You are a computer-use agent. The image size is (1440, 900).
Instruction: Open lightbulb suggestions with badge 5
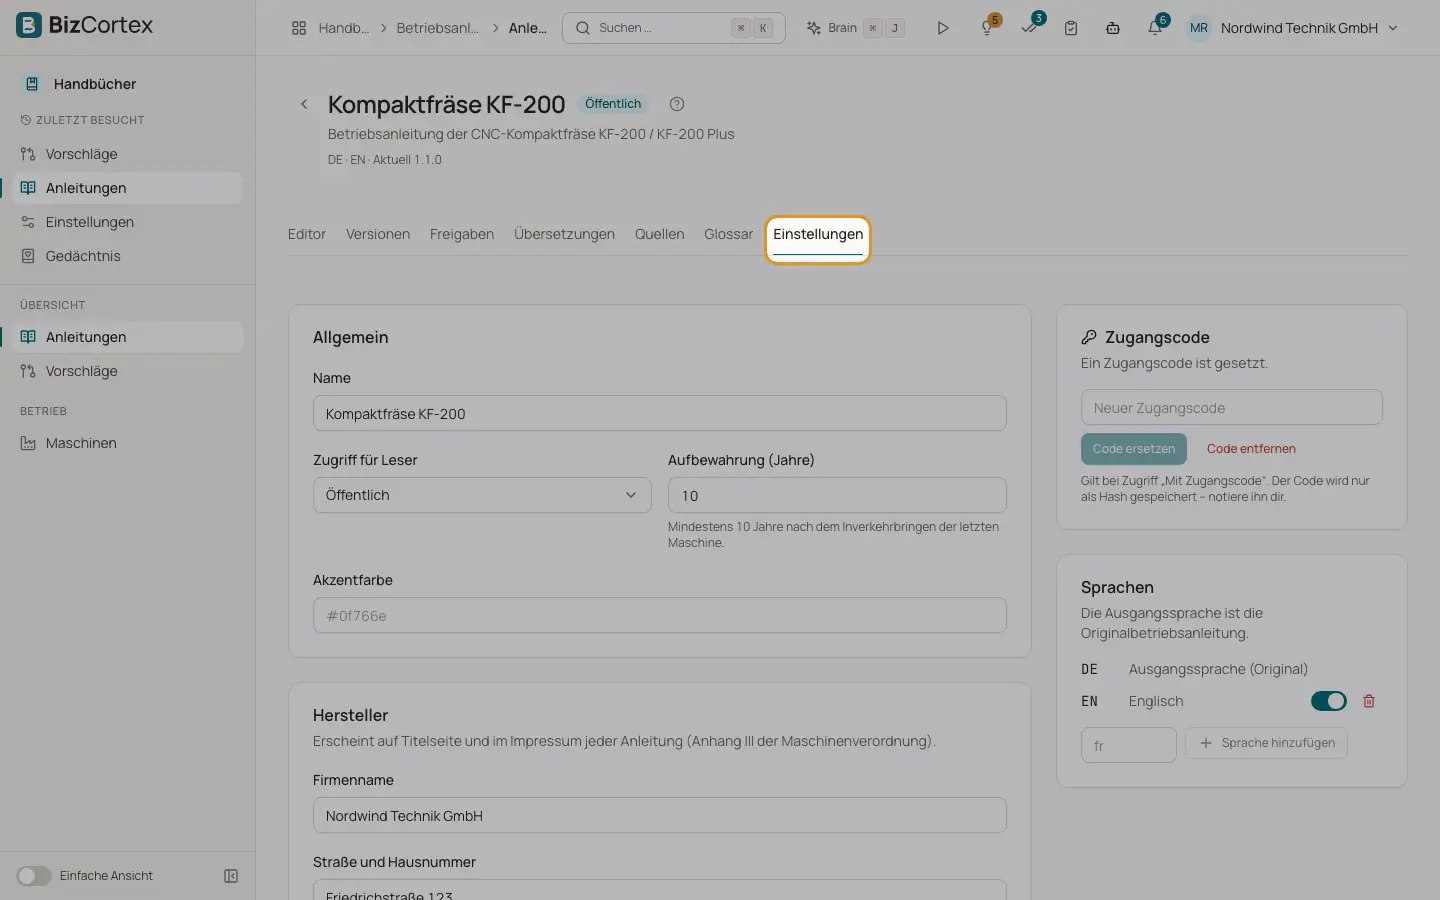(988, 28)
